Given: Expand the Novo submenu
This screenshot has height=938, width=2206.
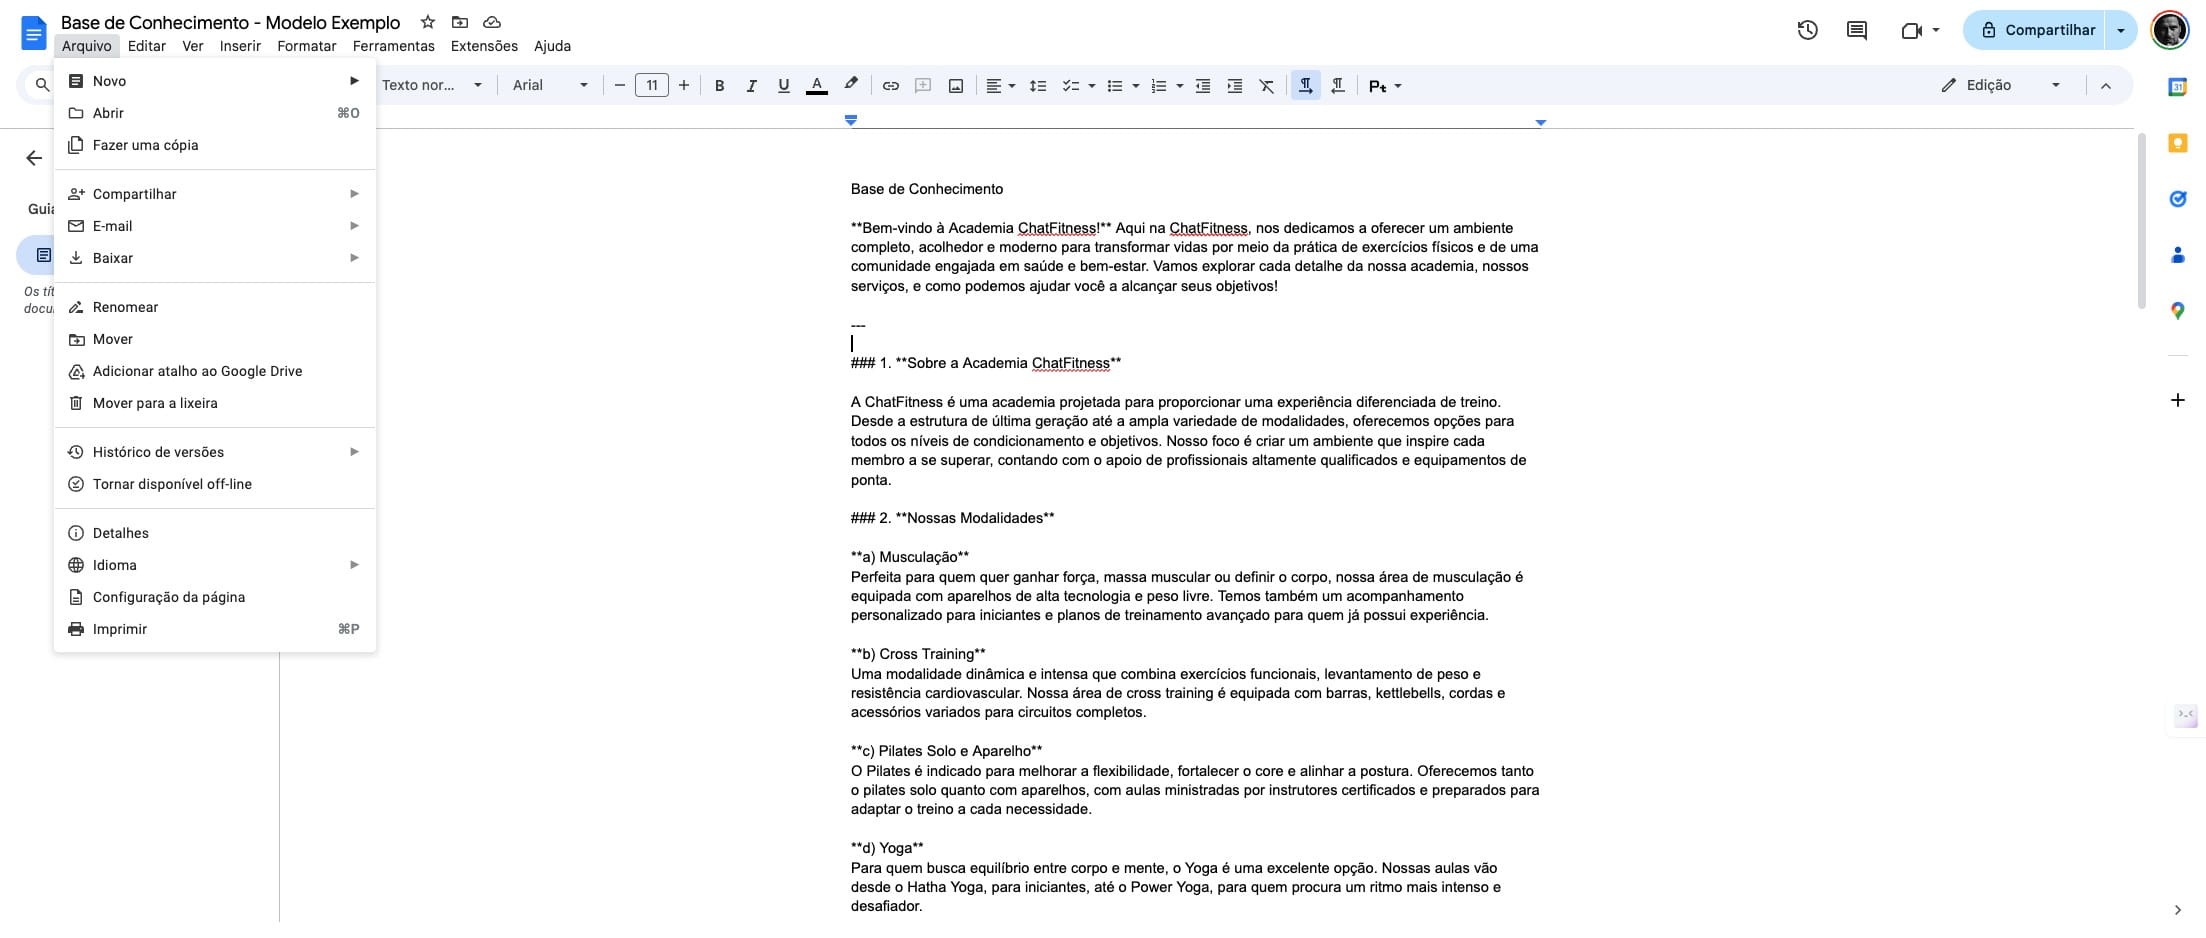Looking at the screenshot, I should pyautogui.click(x=215, y=81).
